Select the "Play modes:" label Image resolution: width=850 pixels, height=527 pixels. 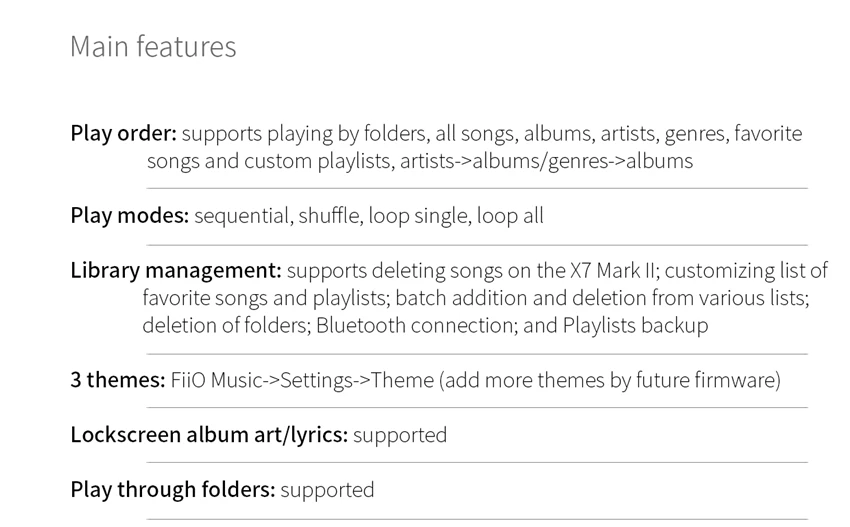[x=129, y=216]
